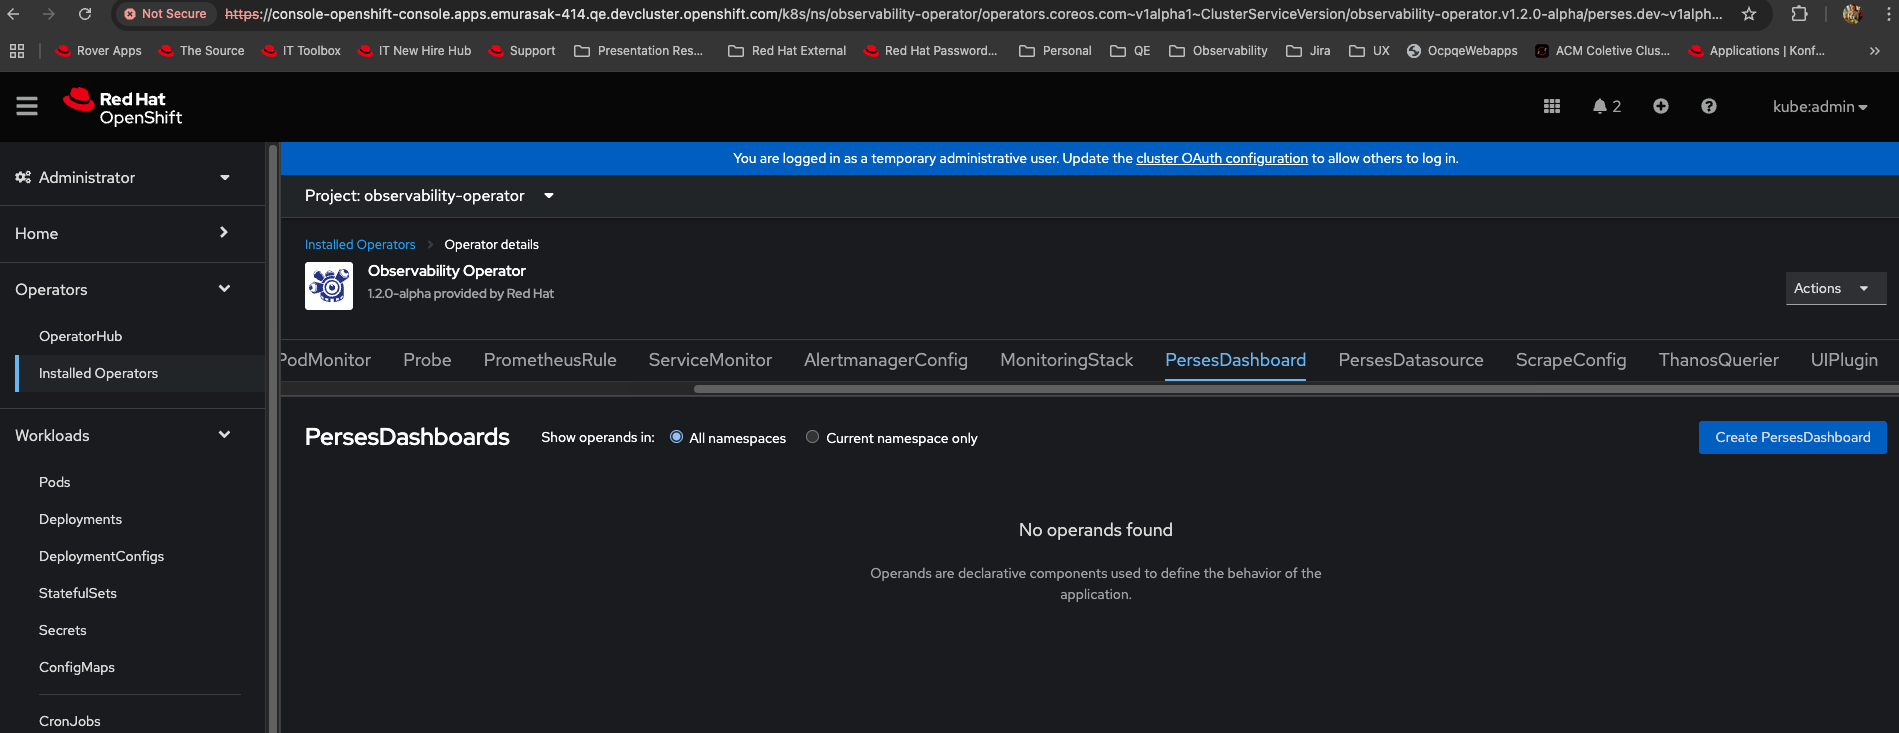Open the Rover Apps bookmark
This screenshot has width=1899, height=733.
click(99, 51)
